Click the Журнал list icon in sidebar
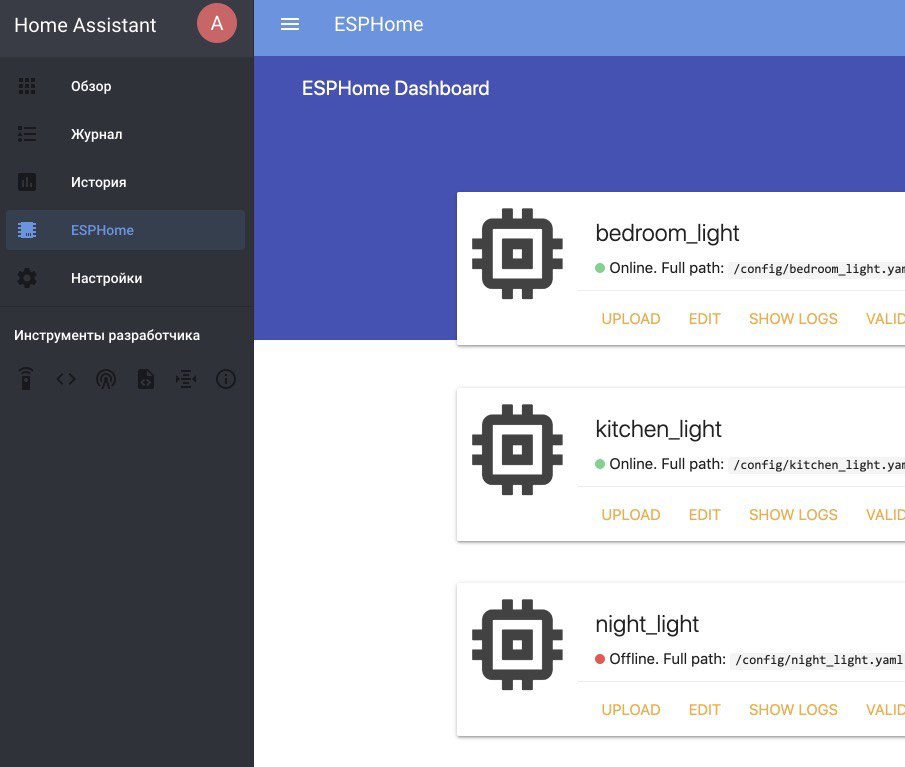This screenshot has height=767, width=905. click(x=27, y=134)
